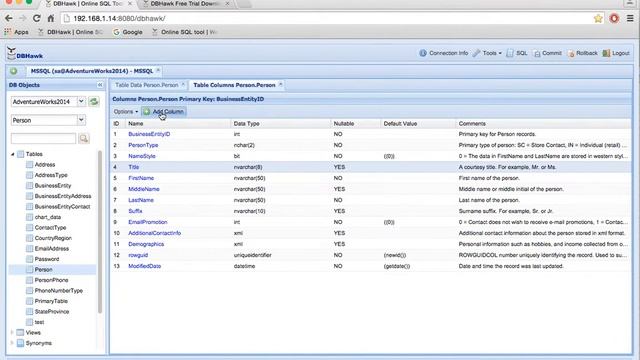Click the Synonyms folder icon

(x=20, y=343)
